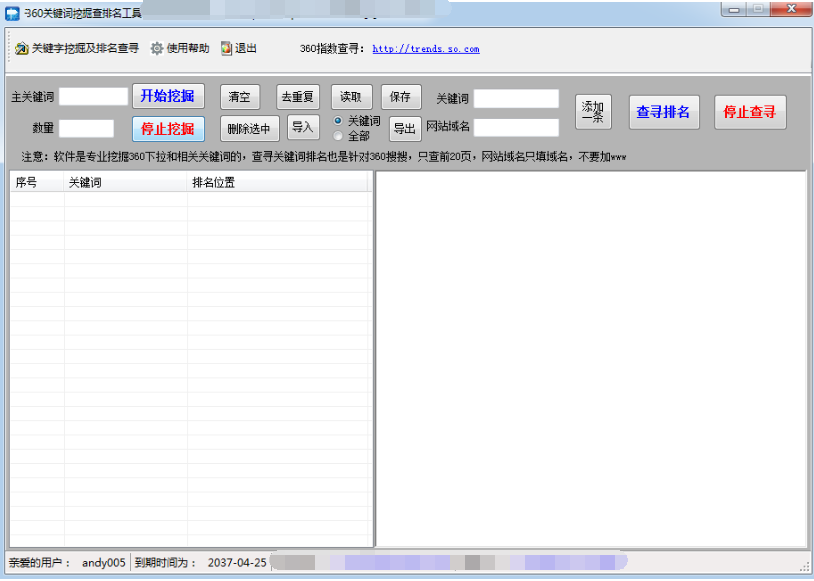Open 关键字挖掘及排名查寻 menu item

[x=77, y=49]
